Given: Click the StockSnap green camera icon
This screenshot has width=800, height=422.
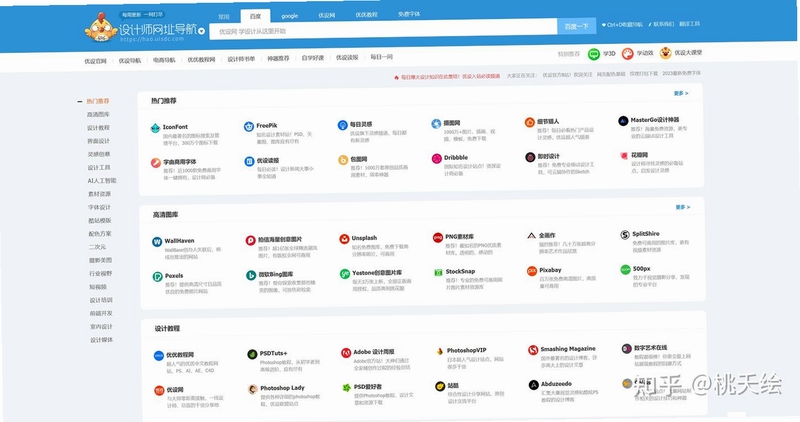Looking at the screenshot, I should point(438,272).
